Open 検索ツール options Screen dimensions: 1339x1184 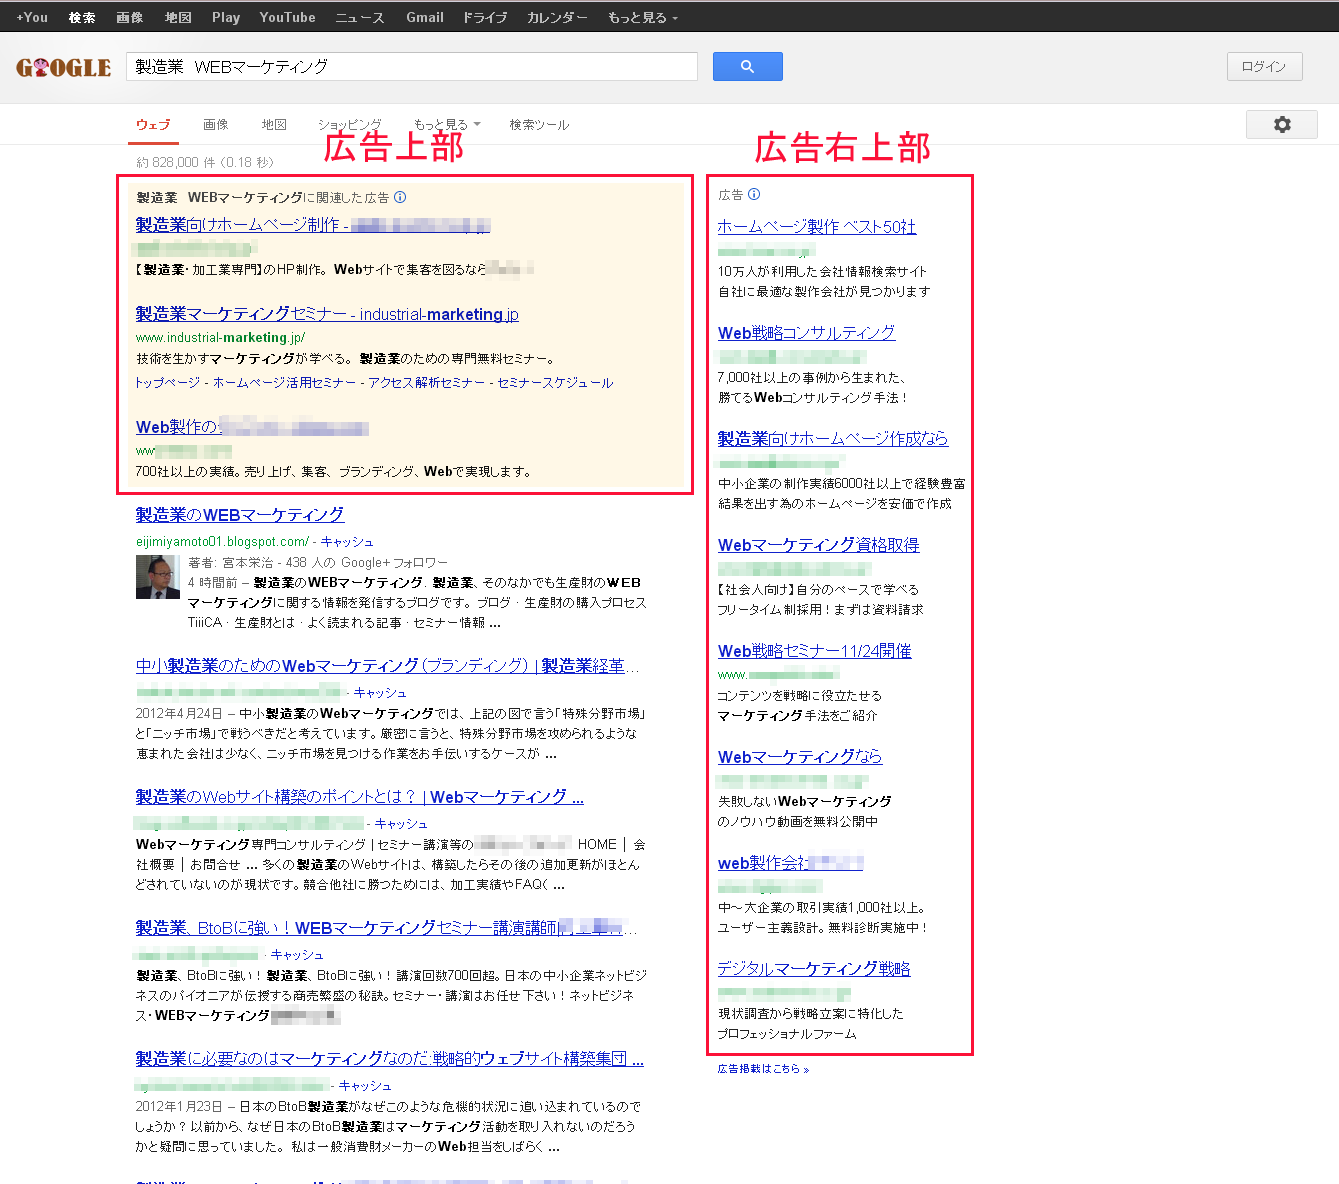(539, 124)
